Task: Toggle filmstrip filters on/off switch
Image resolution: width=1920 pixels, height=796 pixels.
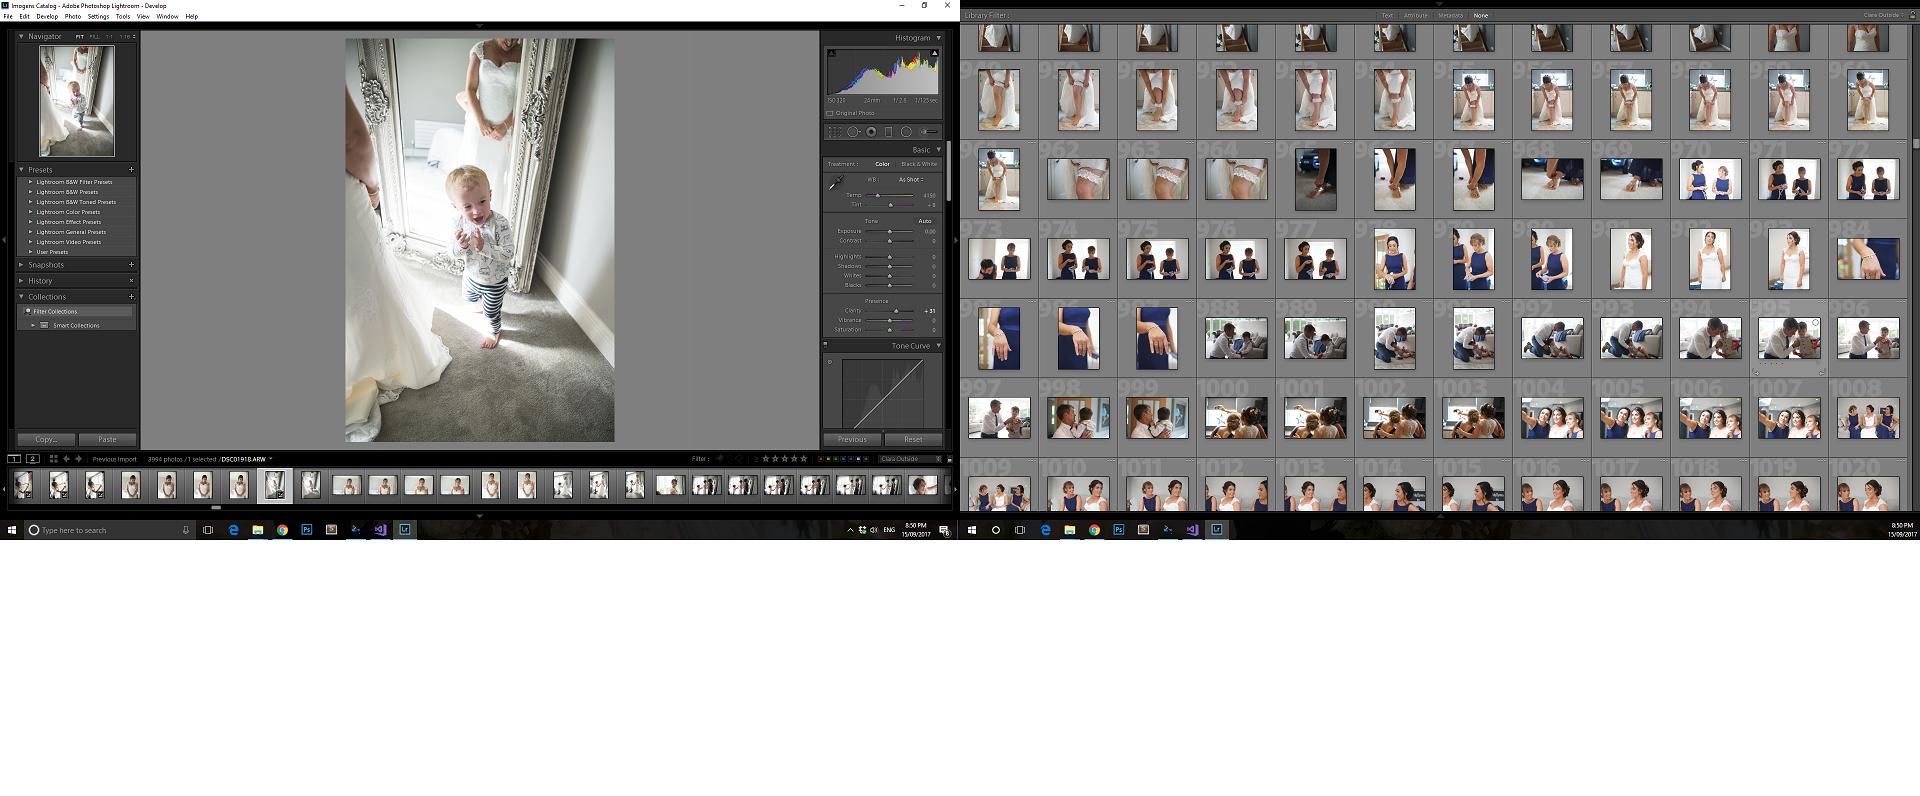Action: [950, 459]
